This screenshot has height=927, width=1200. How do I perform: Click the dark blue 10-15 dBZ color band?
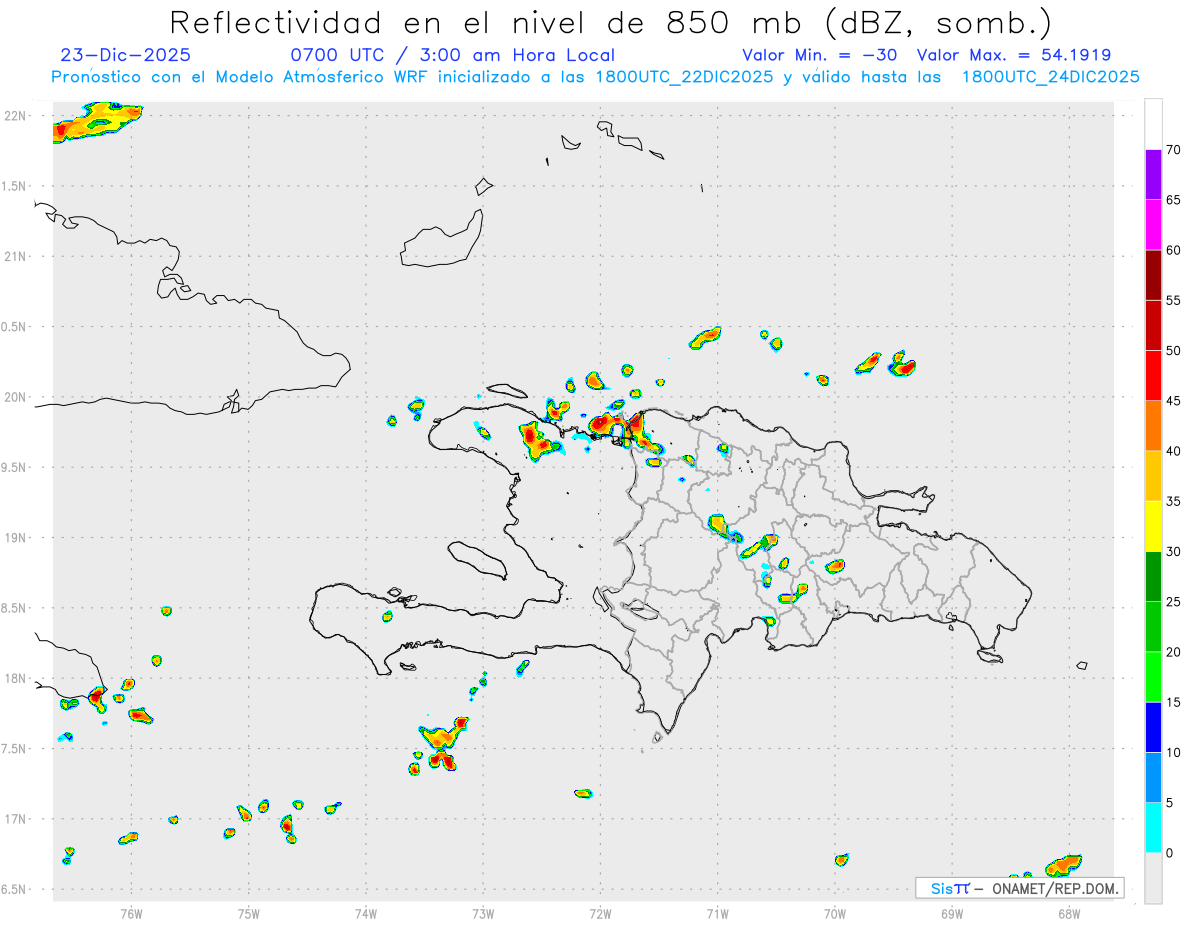[1153, 728]
